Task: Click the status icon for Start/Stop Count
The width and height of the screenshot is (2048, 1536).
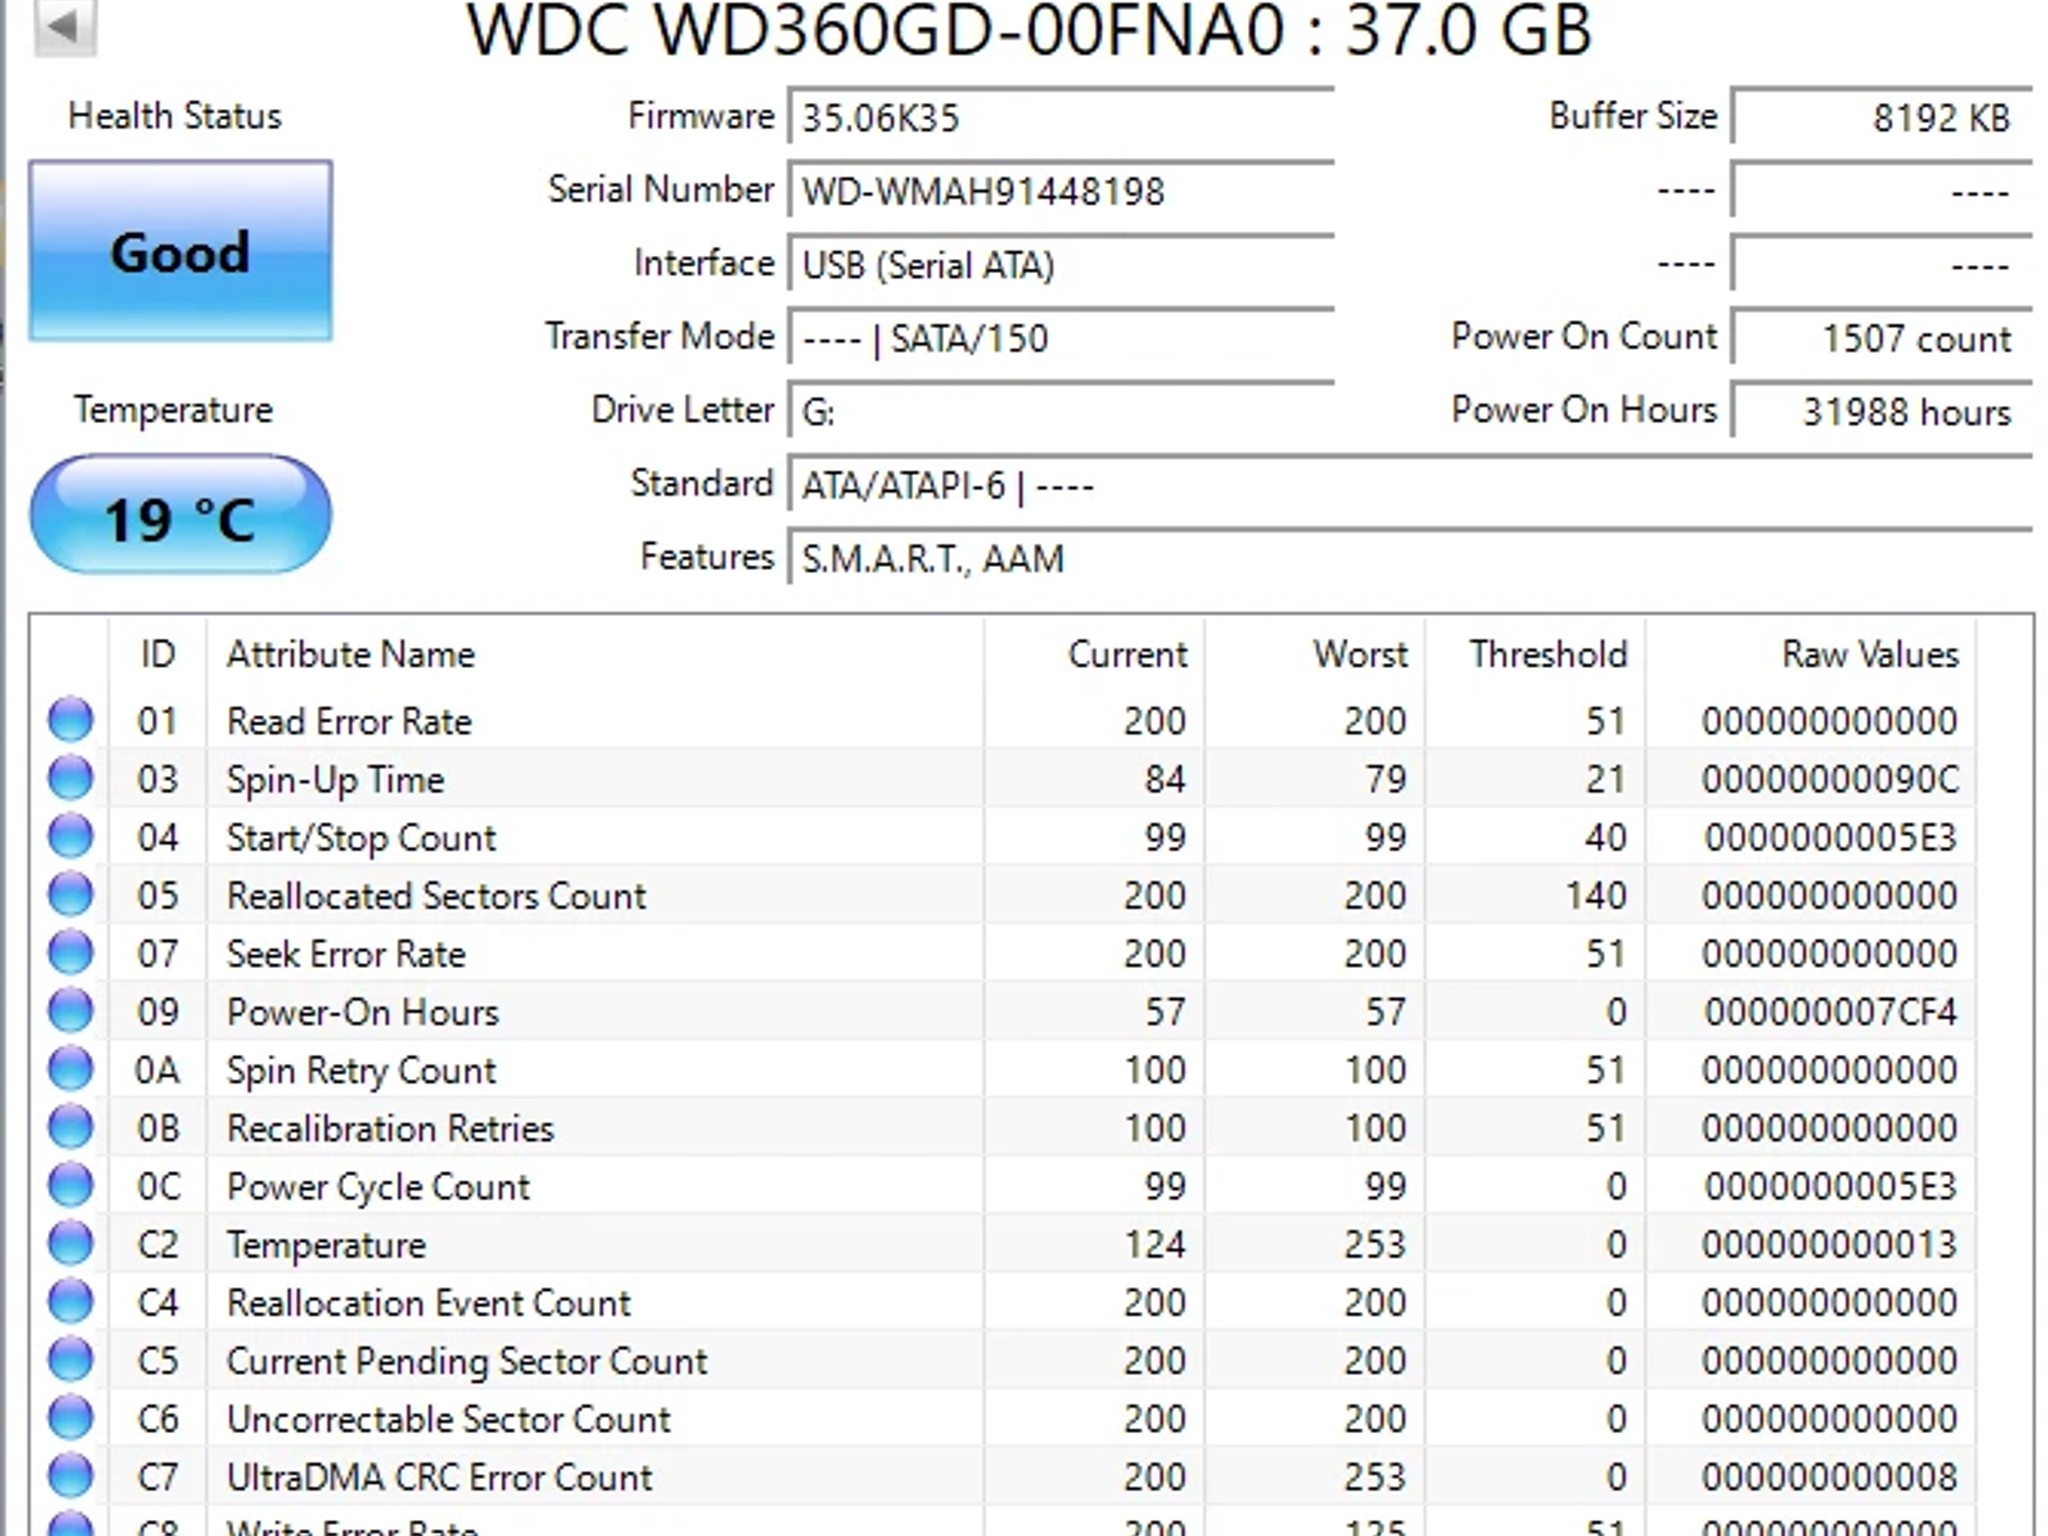Action: [x=71, y=835]
